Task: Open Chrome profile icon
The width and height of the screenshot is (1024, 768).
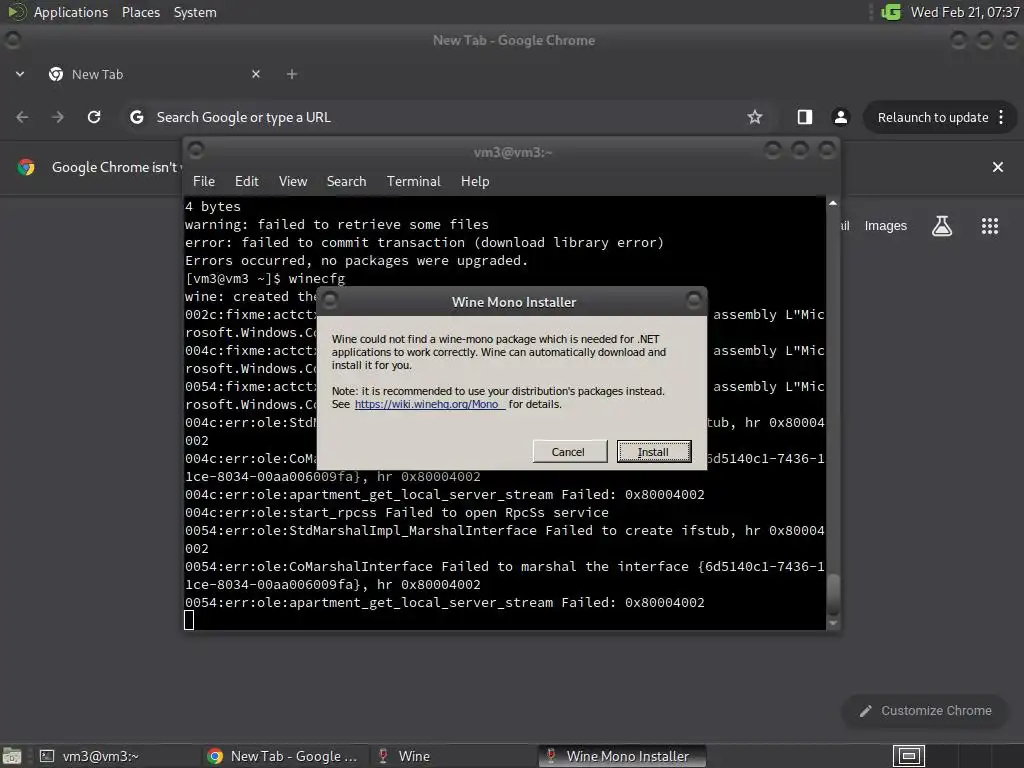Action: coord(840,117)
